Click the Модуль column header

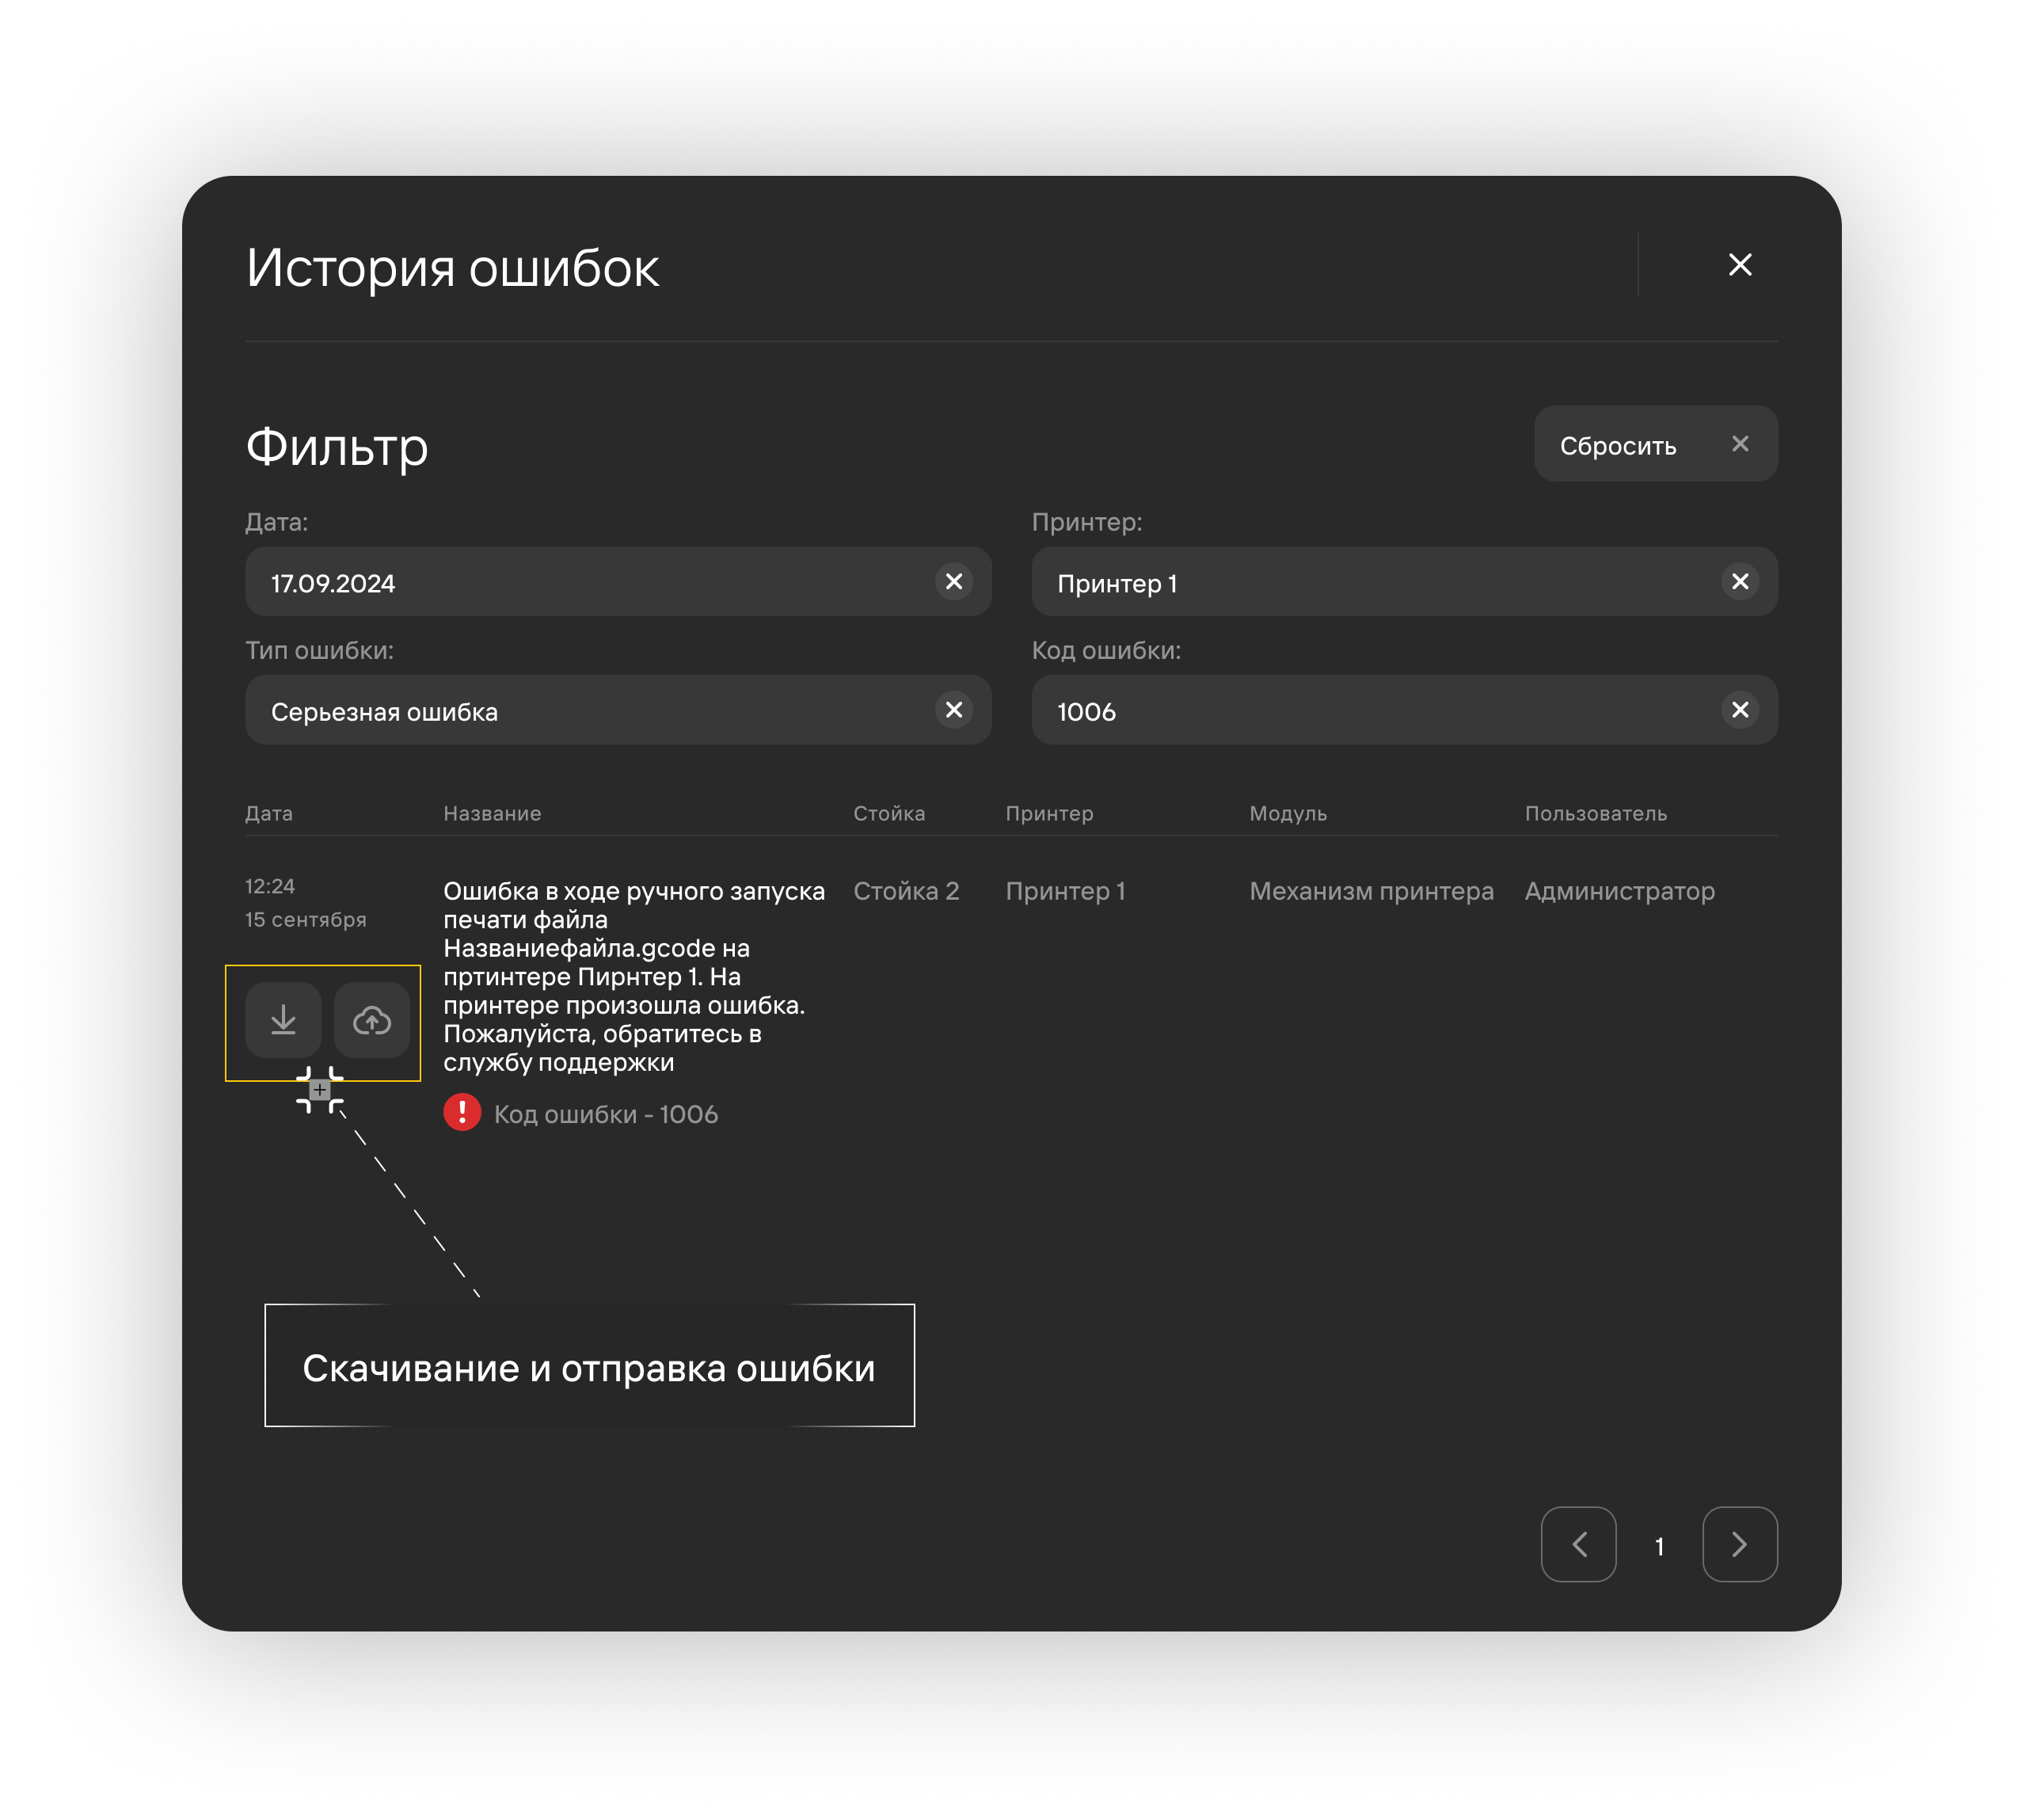tap(1288, 813)
